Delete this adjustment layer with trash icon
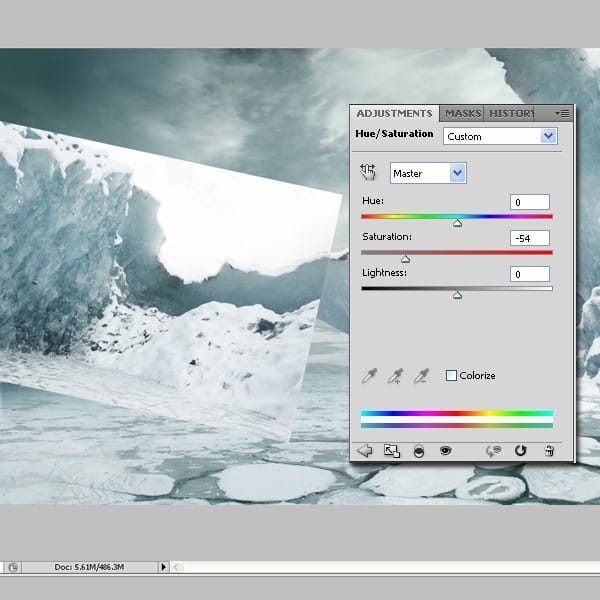 tap(548, 451)
